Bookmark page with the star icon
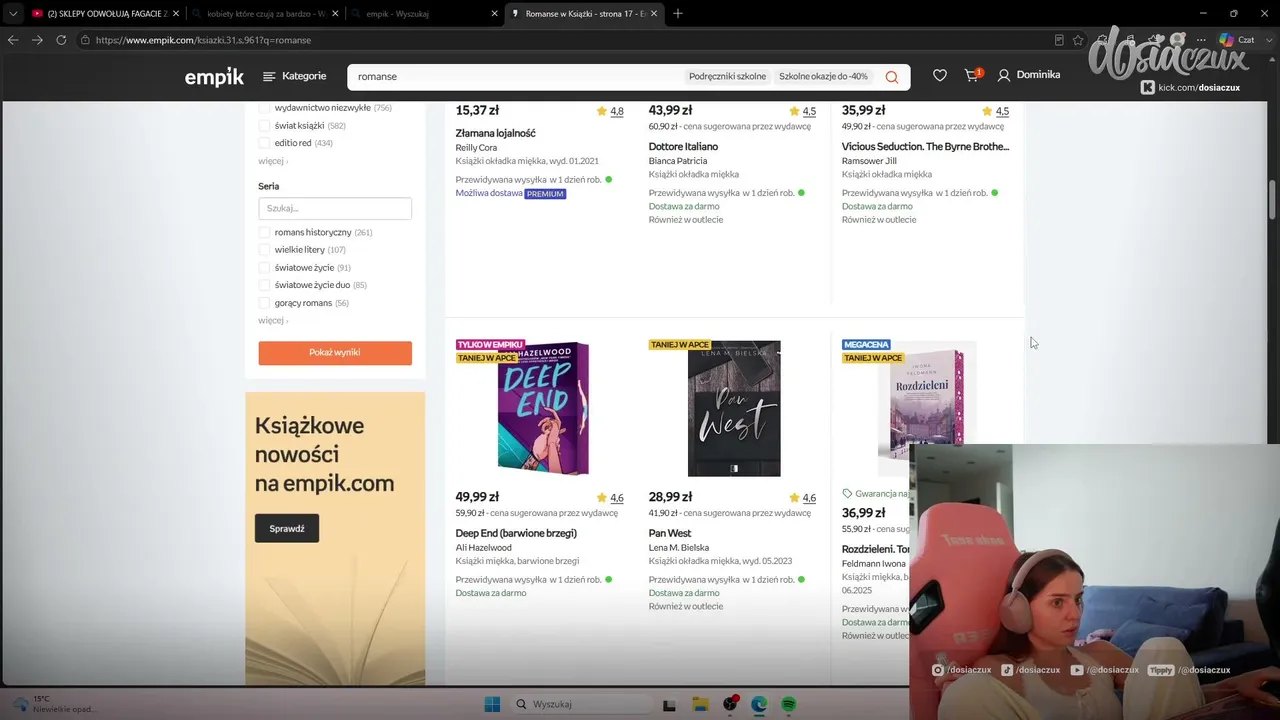Screen dimensions: 1280x720 (x=1078, y=40)
